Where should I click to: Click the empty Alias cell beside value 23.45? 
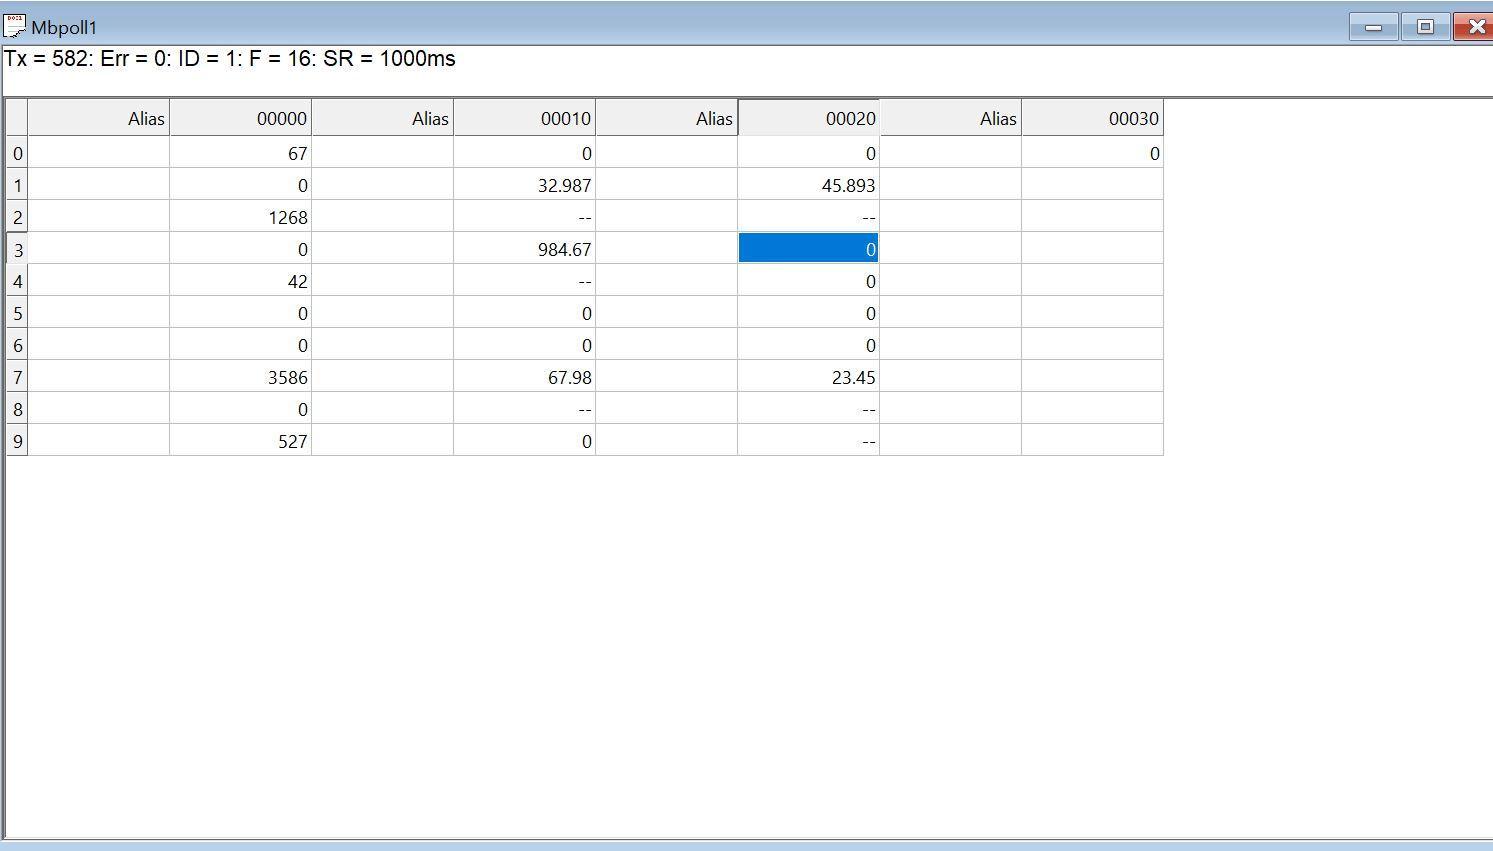(x=667, y=377)
